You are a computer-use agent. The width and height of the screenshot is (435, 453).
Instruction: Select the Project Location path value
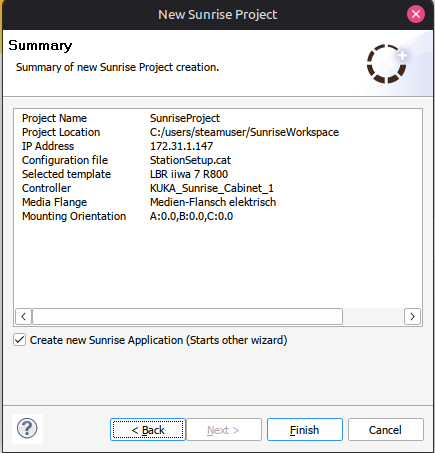pyautogui.click(x=244, y=132)
